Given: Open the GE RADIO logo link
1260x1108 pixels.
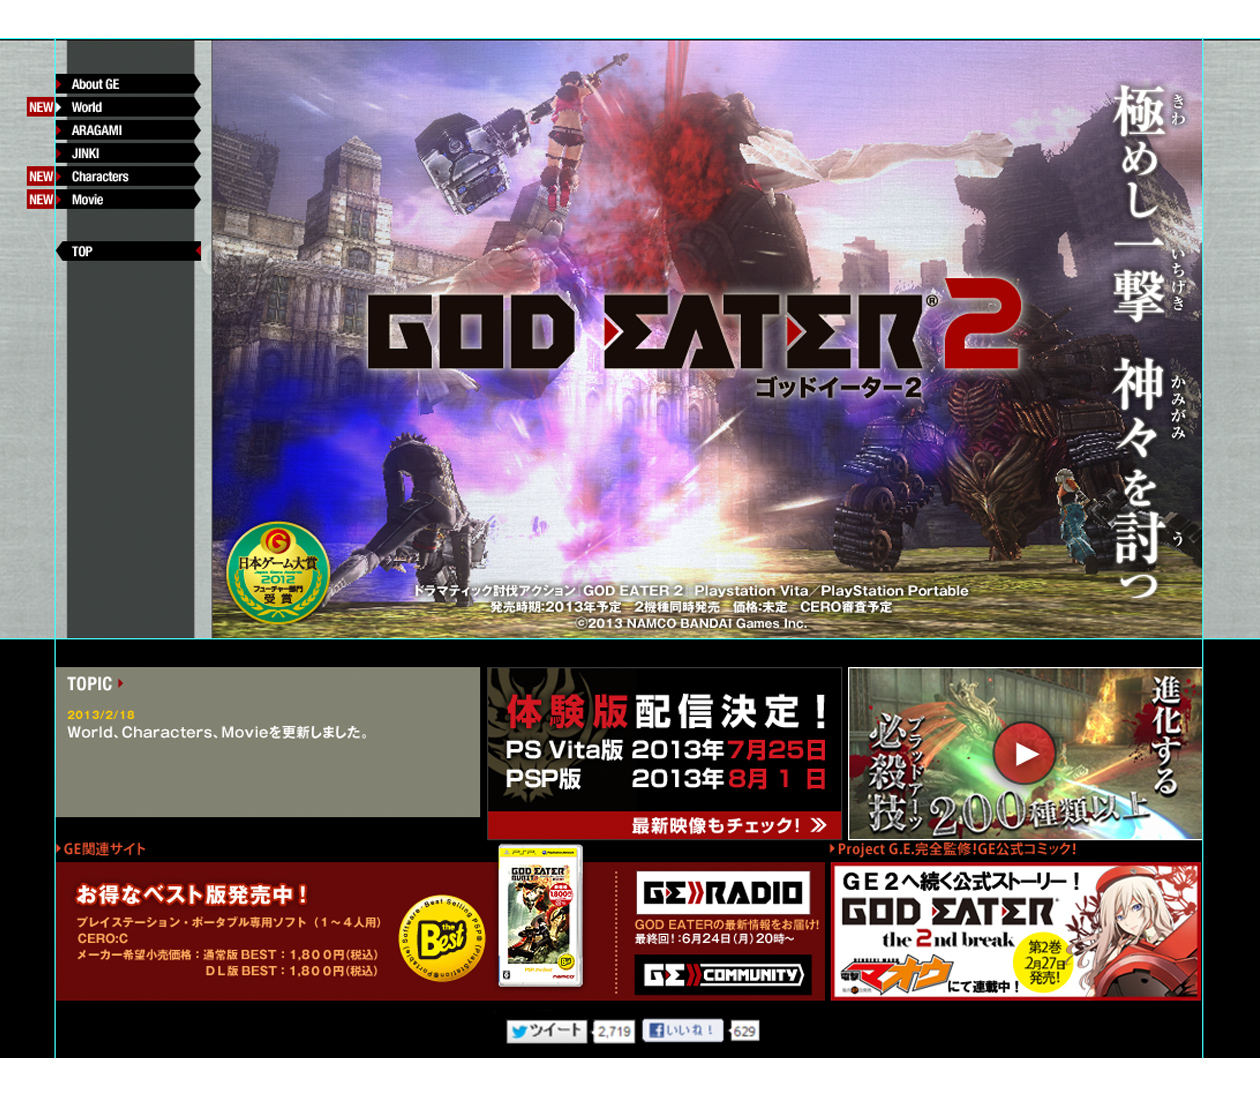Looking at the screenshot, I should coord(723,893).
